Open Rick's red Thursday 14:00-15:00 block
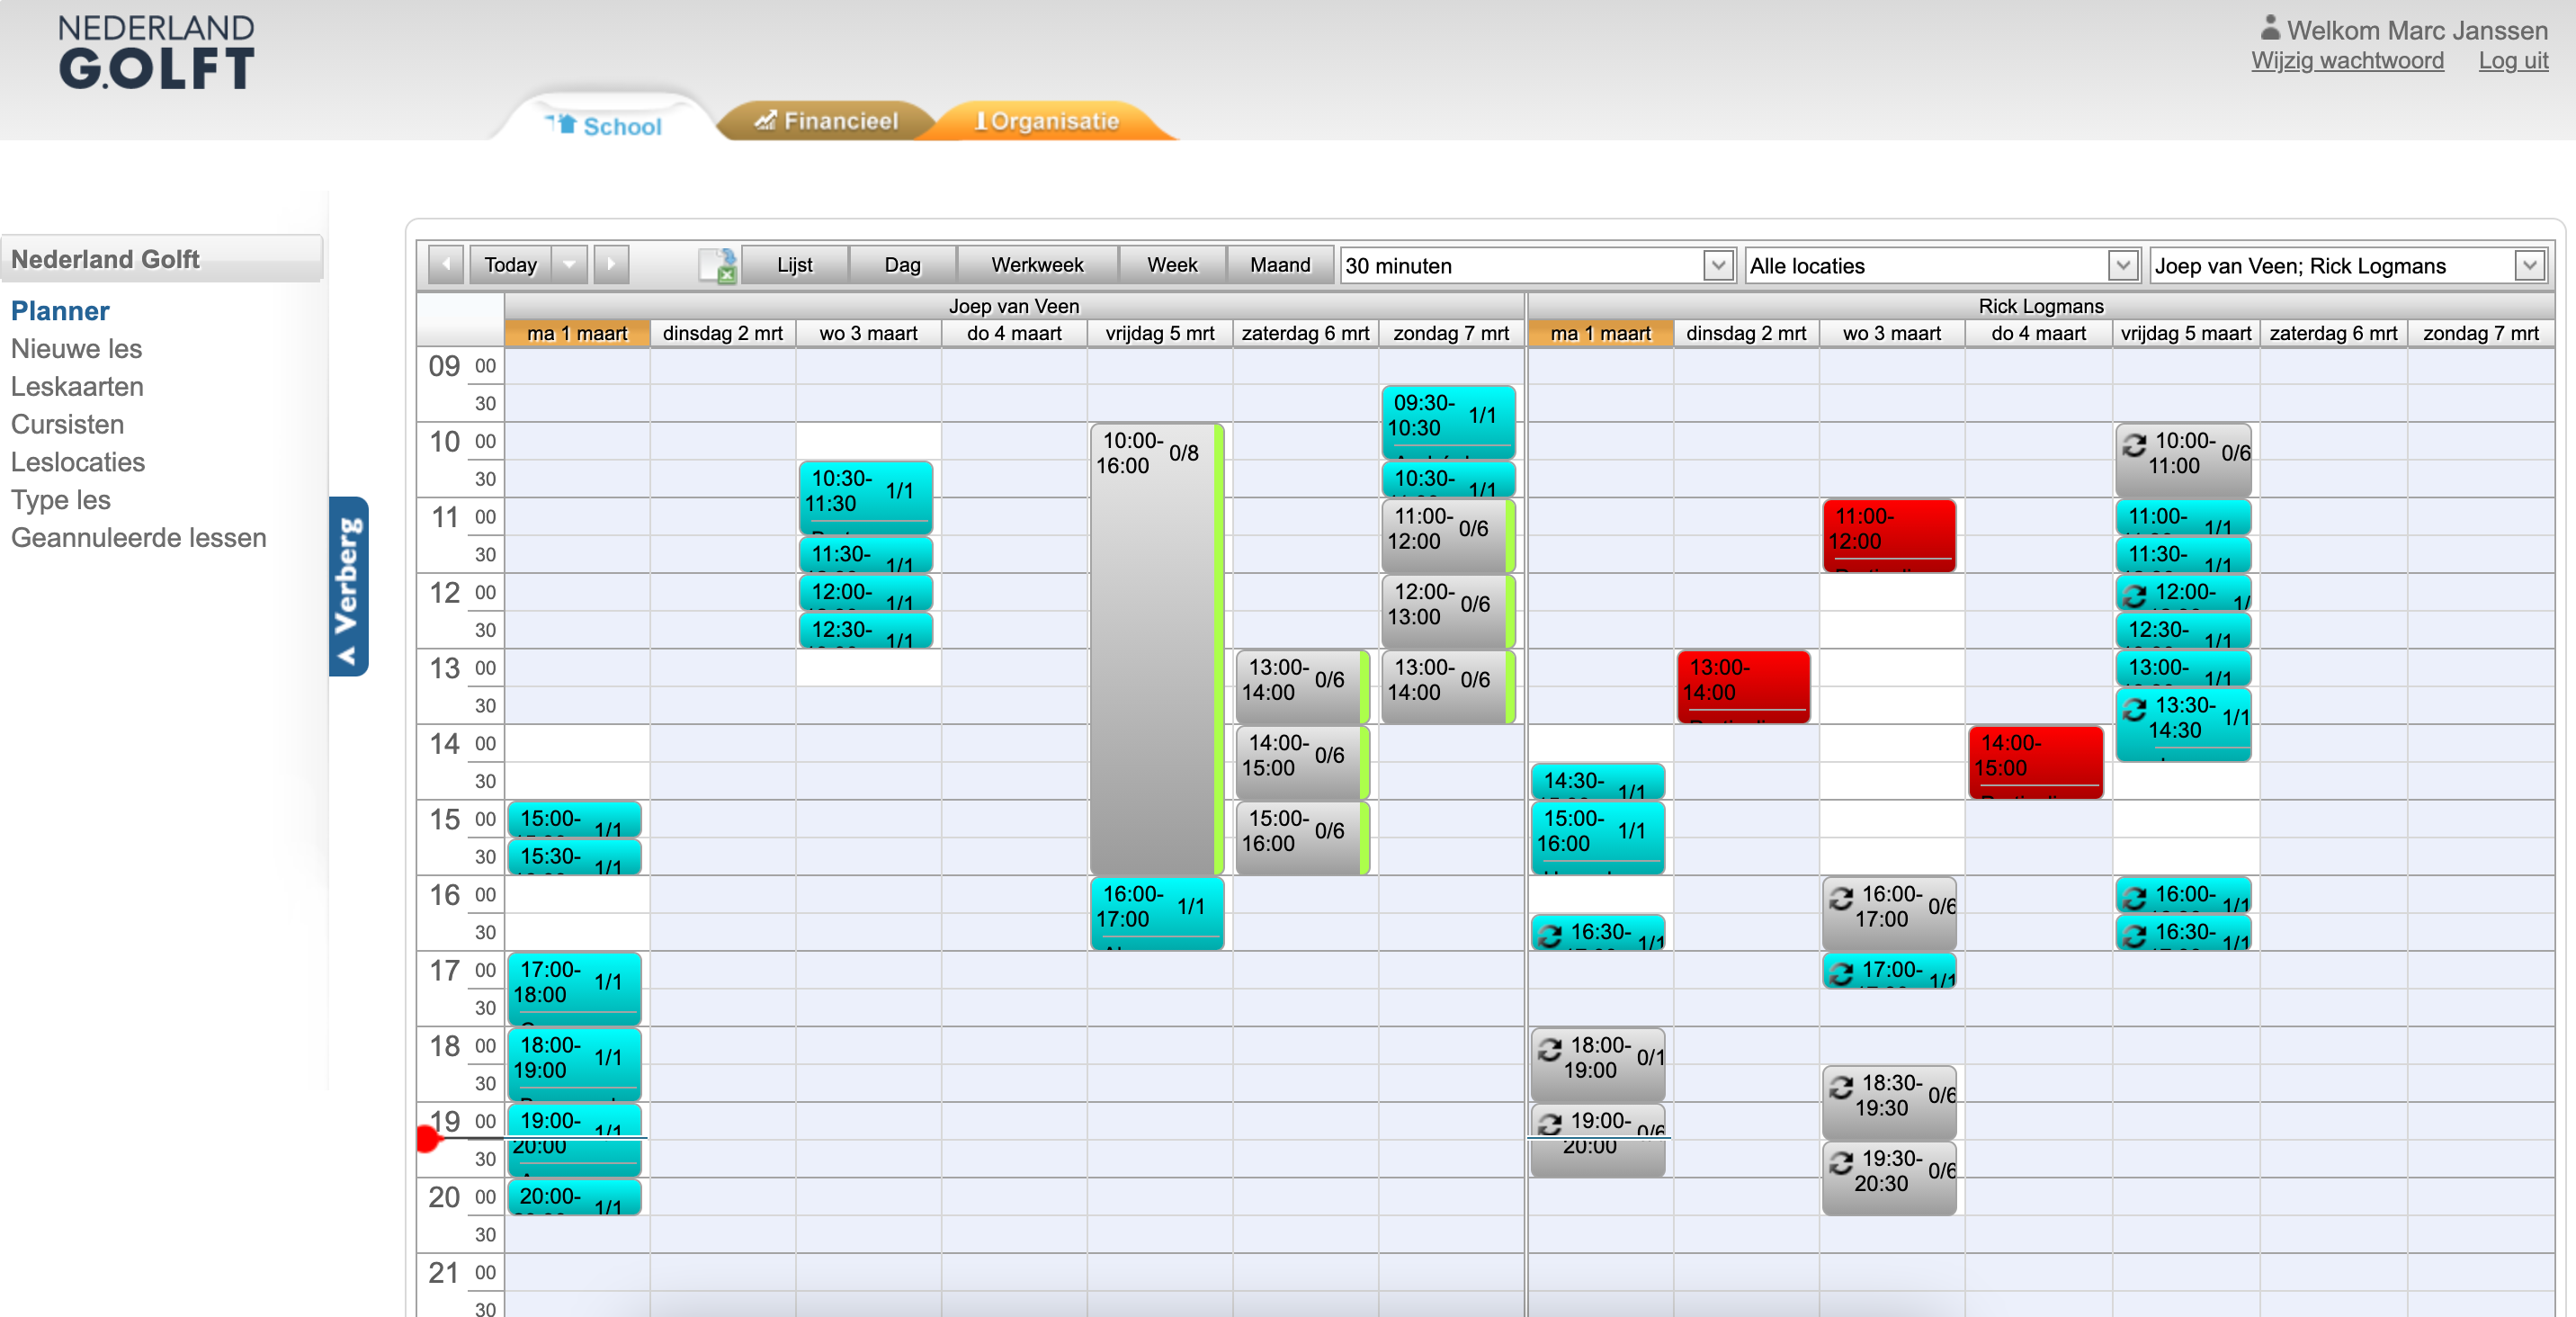This screenshot has height=1317, width=2576. (2036, 763)
